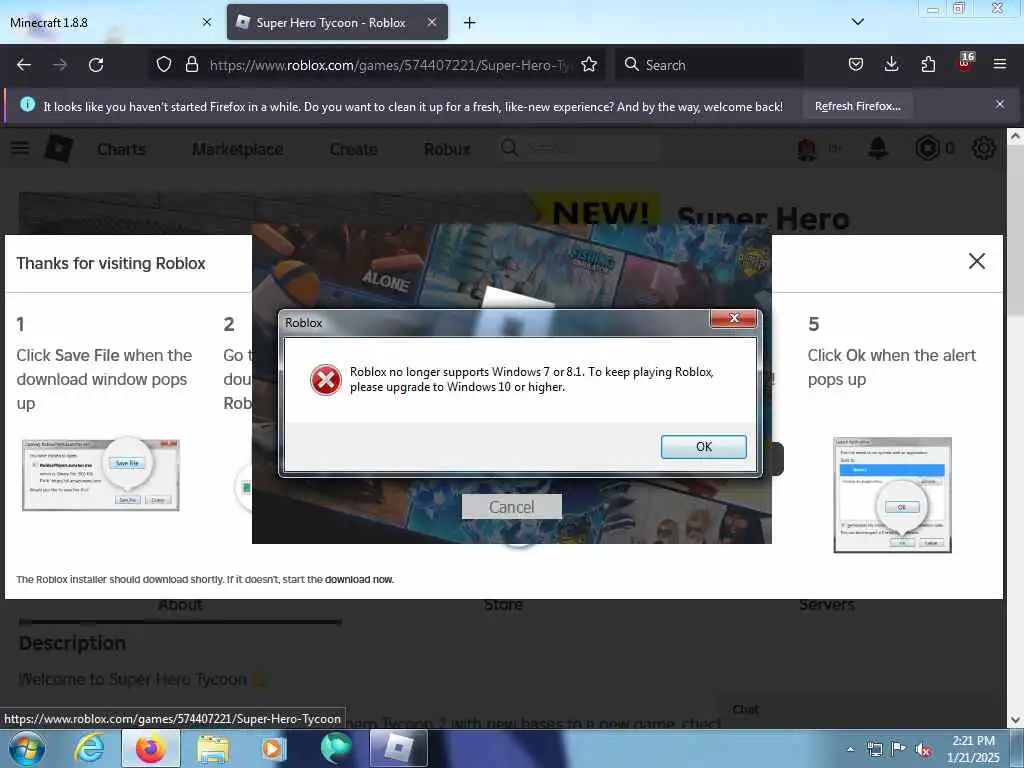Switch to the About tab
The image size is (1024, 768).
click(x=180, y=605)
